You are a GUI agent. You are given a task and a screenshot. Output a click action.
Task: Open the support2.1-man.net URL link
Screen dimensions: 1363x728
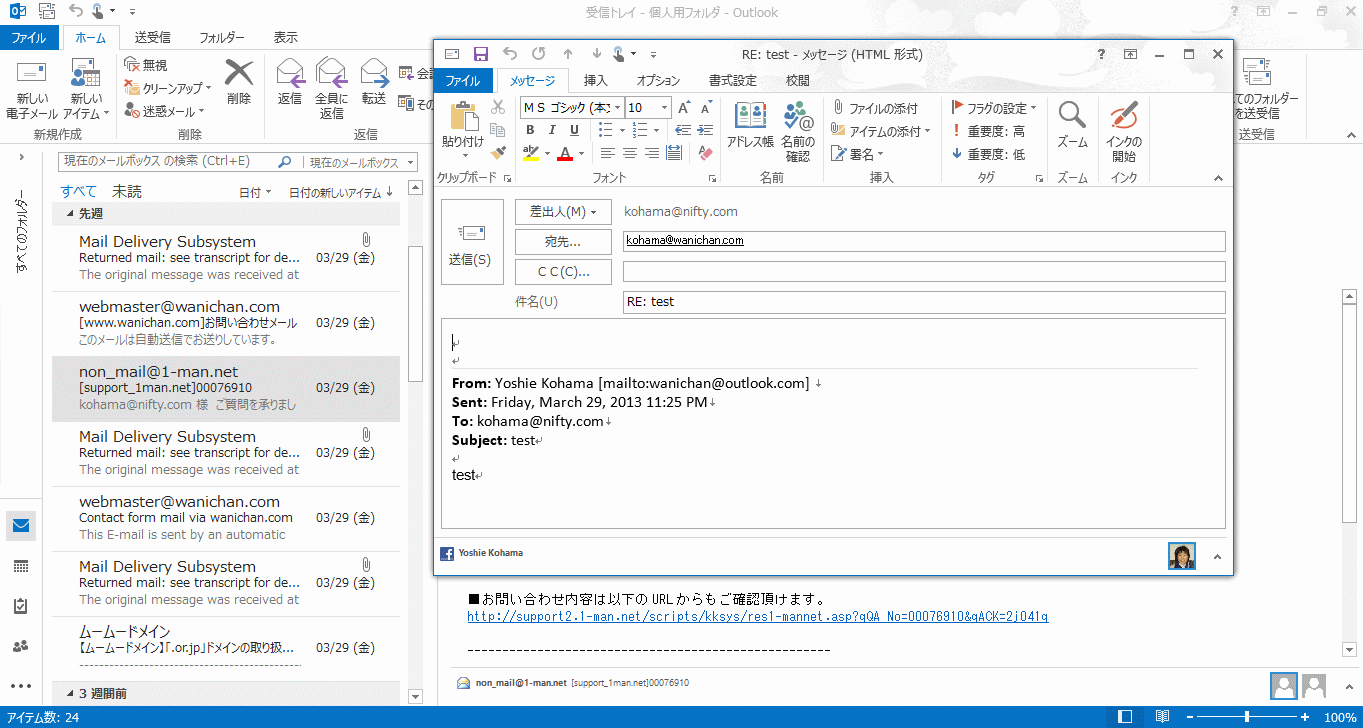point(758,617)
